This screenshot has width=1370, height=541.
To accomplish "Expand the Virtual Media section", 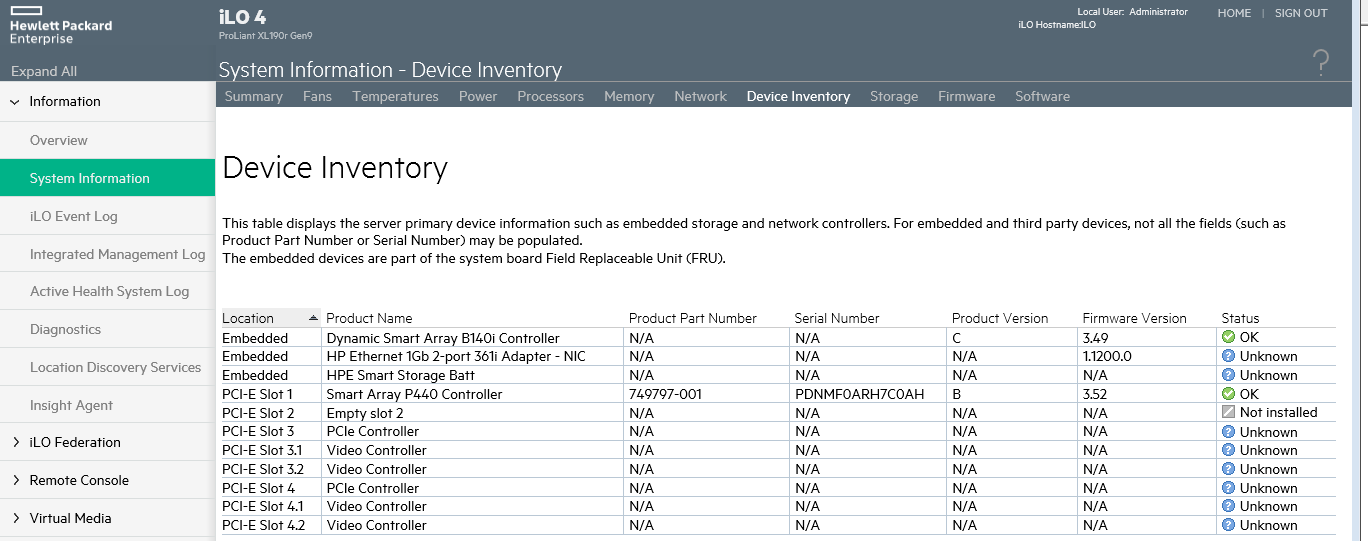I will click(x=15, y=518).
